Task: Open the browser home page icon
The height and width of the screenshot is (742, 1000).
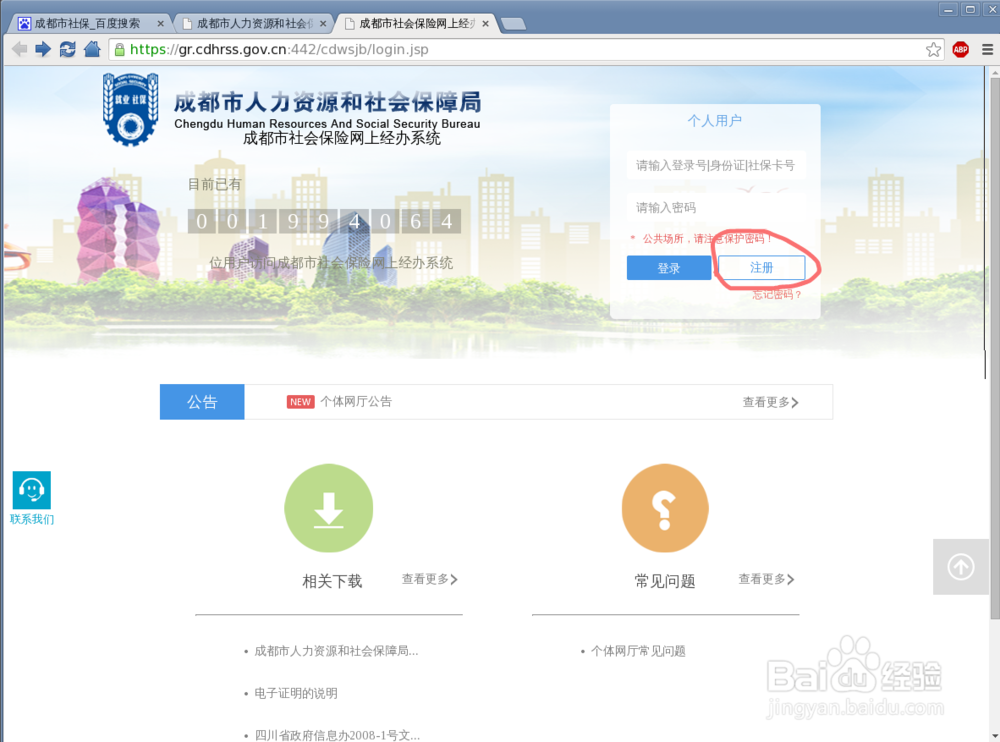Action: tap(91, 48)
